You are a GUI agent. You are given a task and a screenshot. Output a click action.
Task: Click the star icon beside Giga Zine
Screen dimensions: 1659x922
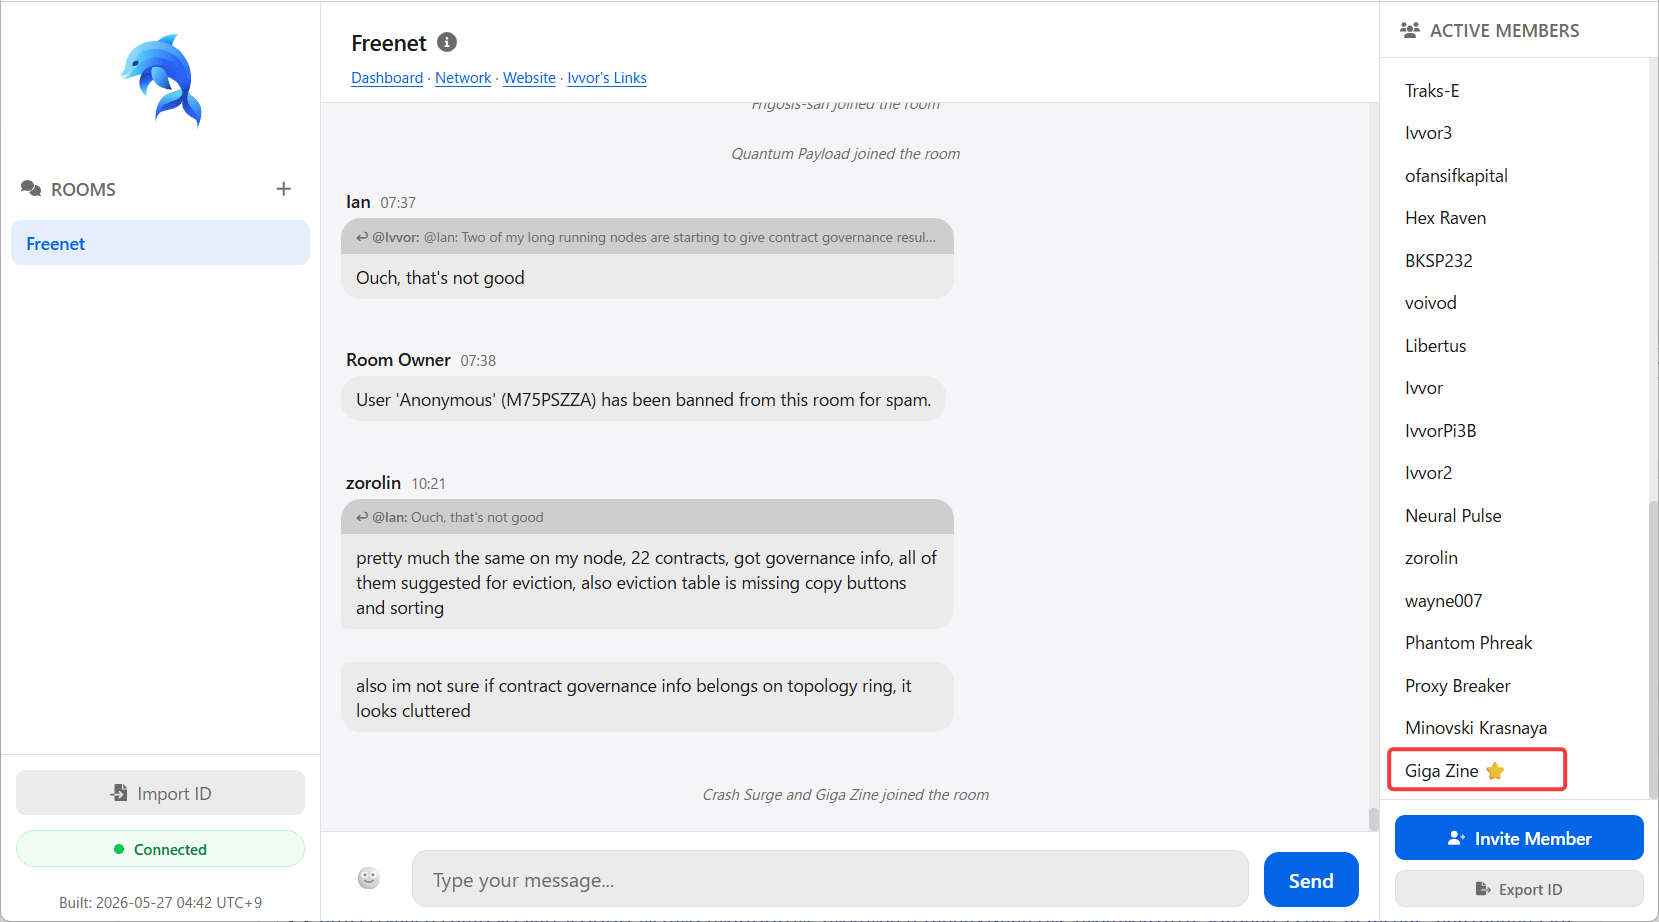pyautogui.click(x=1495, y=771)
